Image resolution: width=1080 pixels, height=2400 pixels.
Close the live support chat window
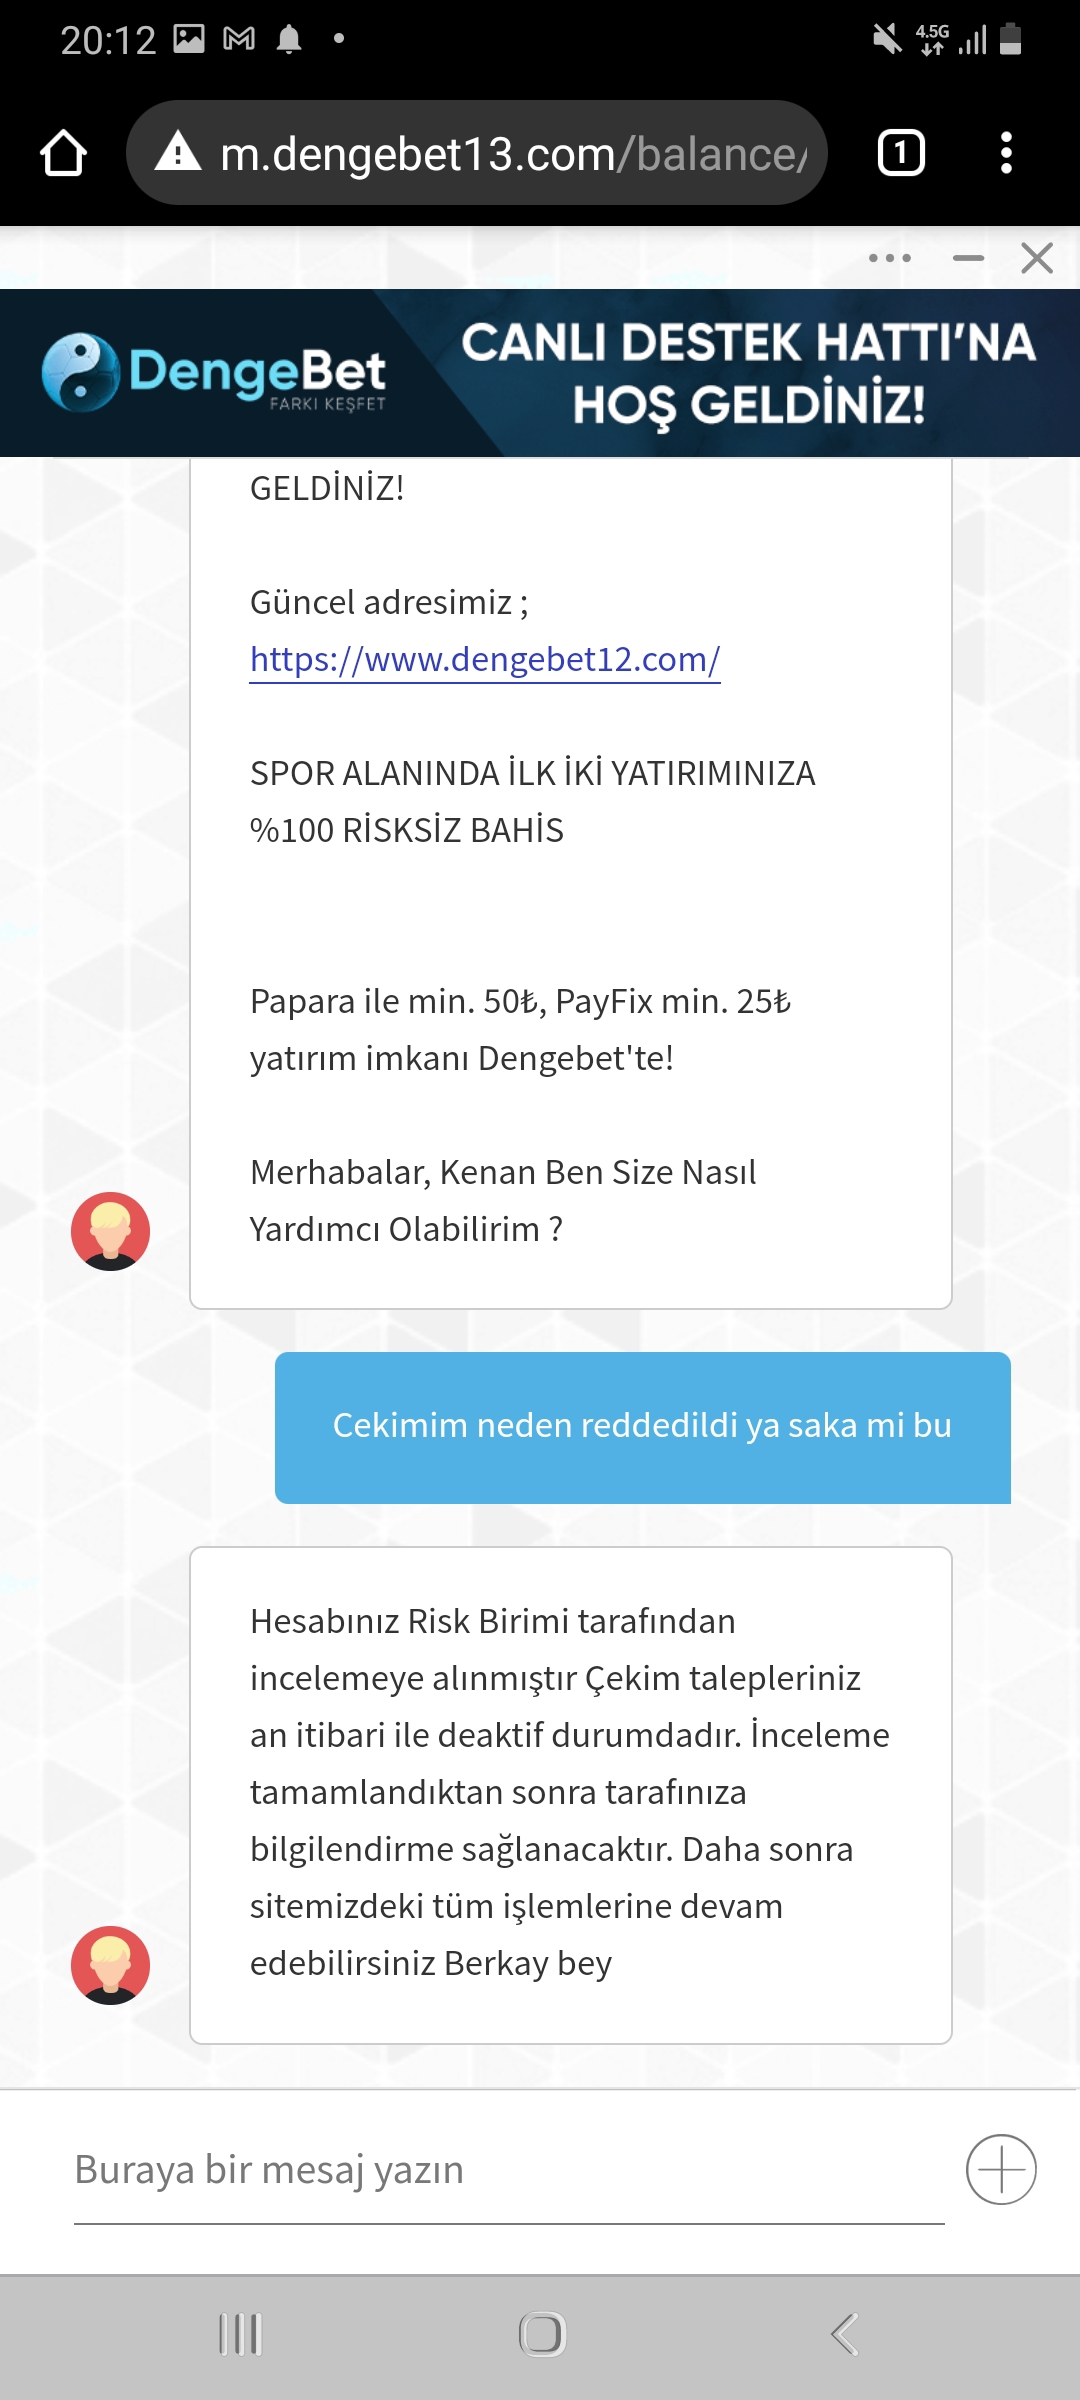click(1037, 258)
